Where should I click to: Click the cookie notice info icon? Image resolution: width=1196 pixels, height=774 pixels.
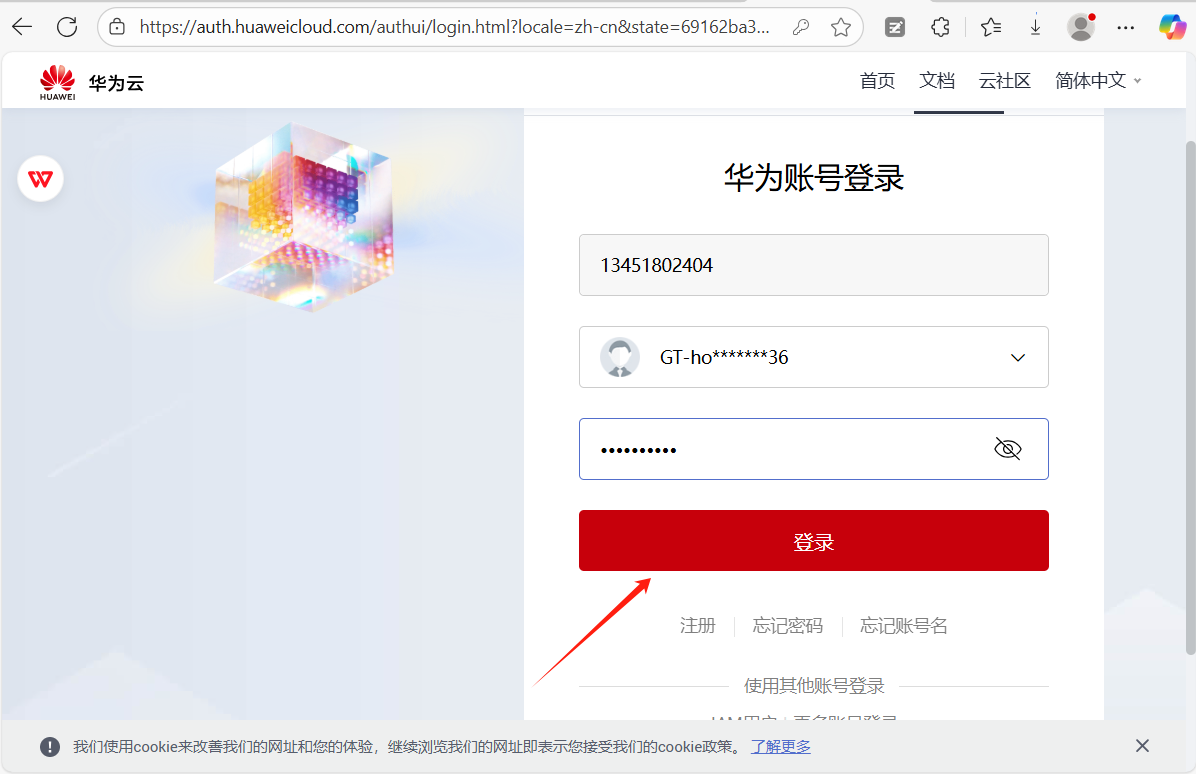point(50,747)
